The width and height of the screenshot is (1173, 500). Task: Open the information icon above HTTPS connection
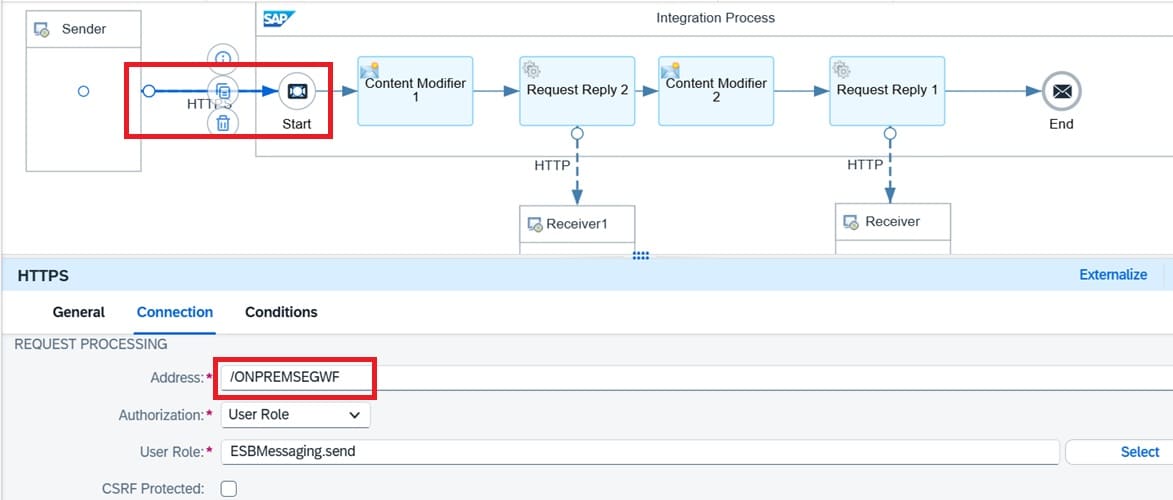[223, 58]
